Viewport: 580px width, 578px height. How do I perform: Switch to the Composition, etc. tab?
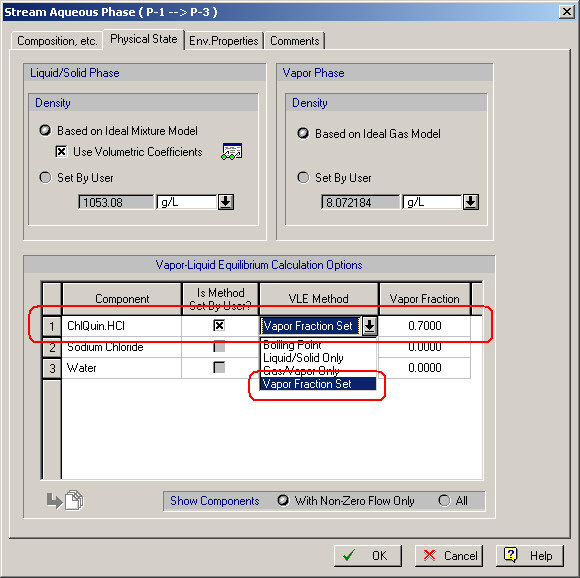pos(57,41)
